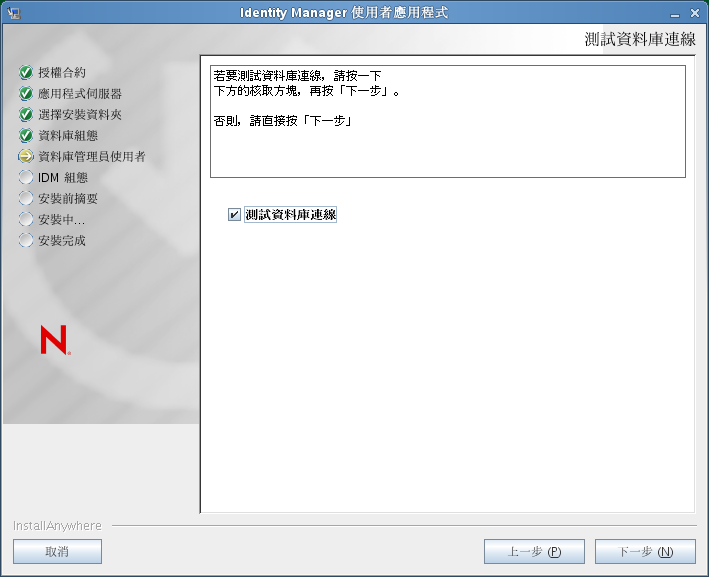Image resolution: width=709 pixels, height=577 pixels.
Task: Click the empty circle beside 安裝完成
Action: (x=26, y=240)
